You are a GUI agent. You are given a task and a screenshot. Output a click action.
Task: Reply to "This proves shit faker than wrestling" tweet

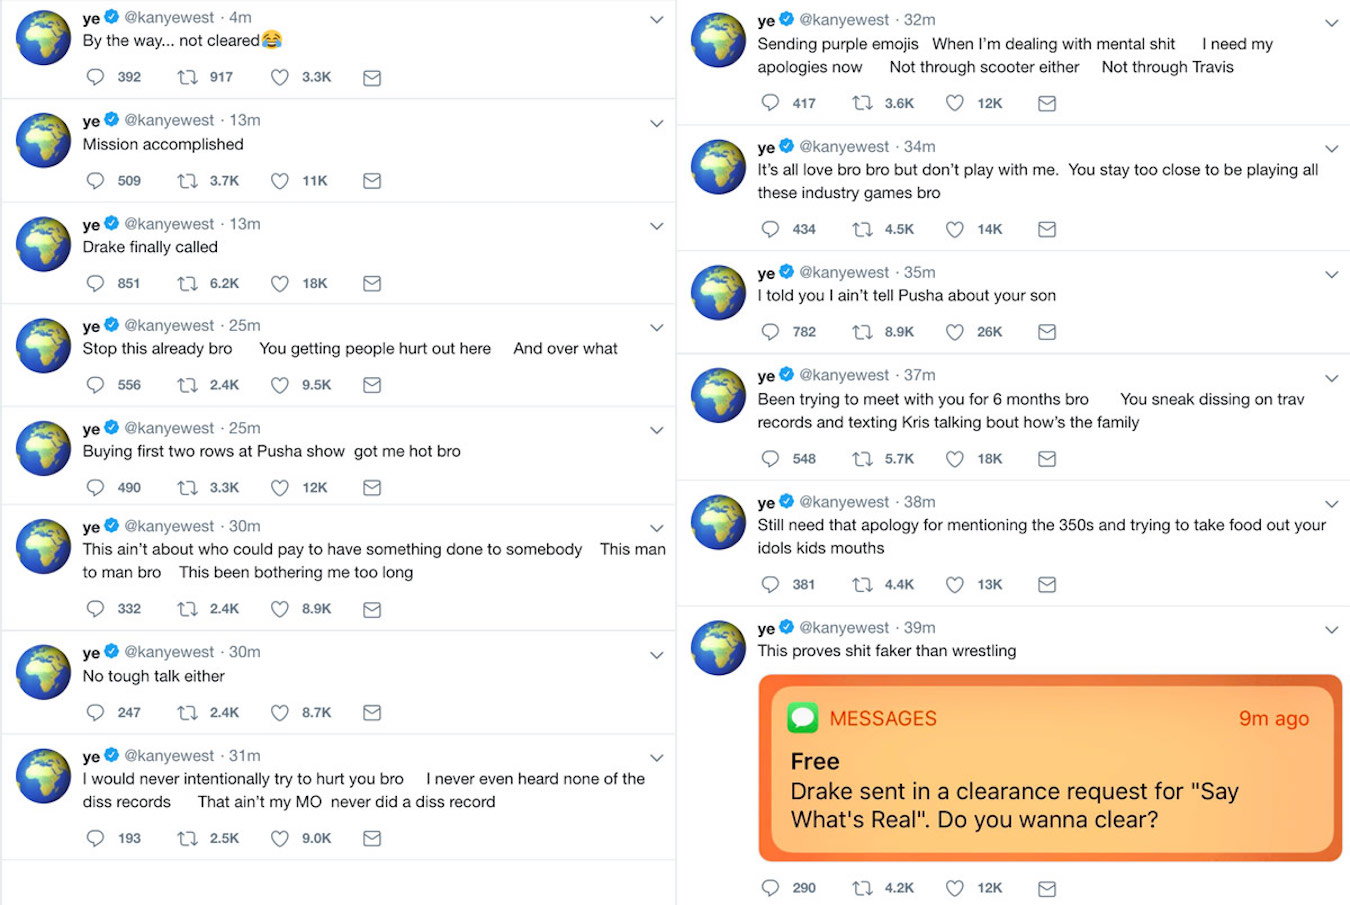[x=770, y=888]
